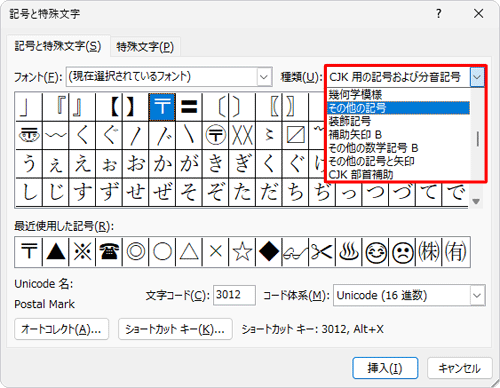Pick the 【 left black bracket symbol

point(109,107)
